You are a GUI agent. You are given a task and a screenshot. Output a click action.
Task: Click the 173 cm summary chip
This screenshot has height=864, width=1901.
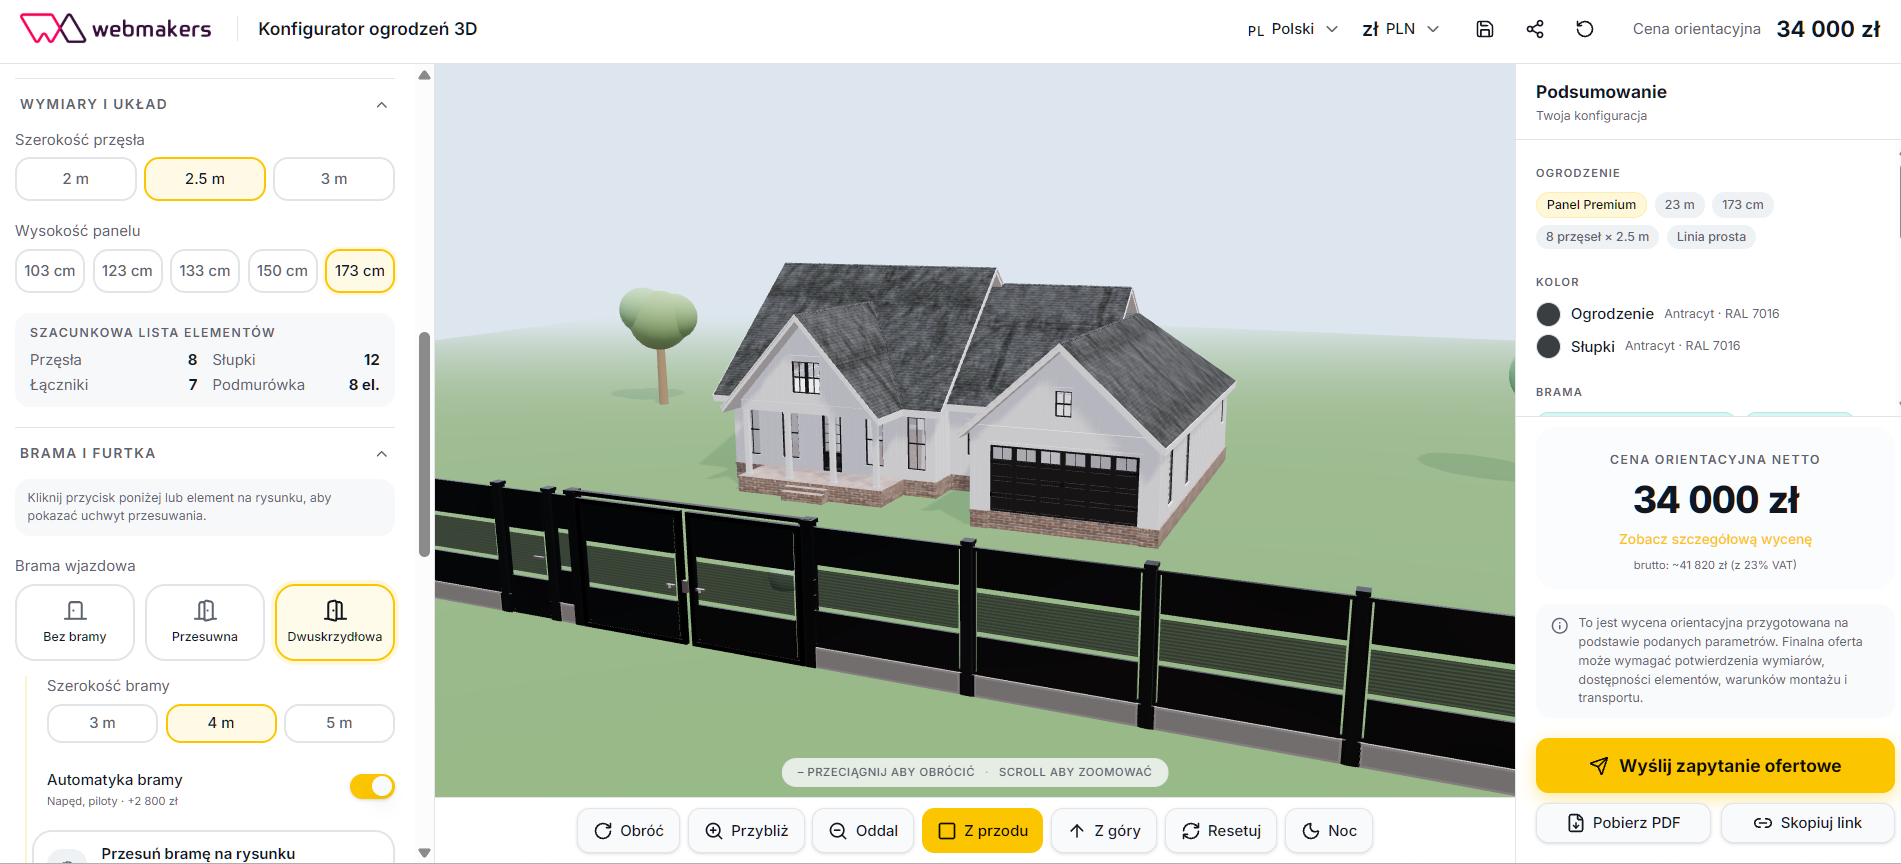pyautogui.click(x=1743, y=205)
